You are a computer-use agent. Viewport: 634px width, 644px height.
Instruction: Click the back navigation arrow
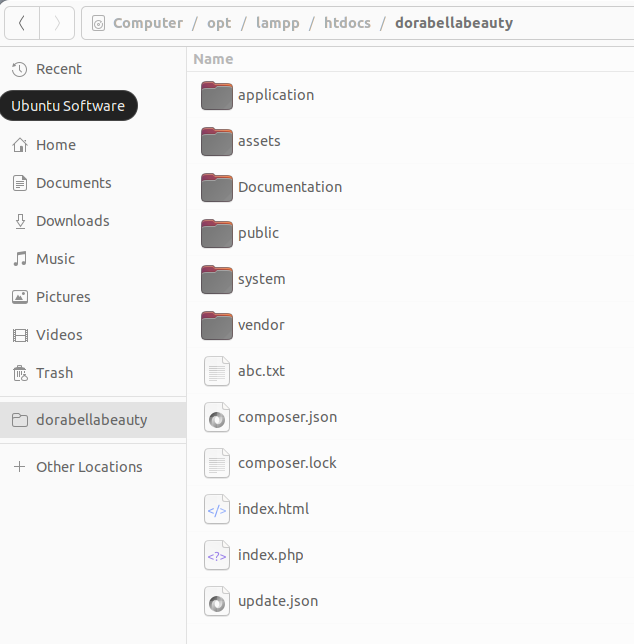pos(22,22)
